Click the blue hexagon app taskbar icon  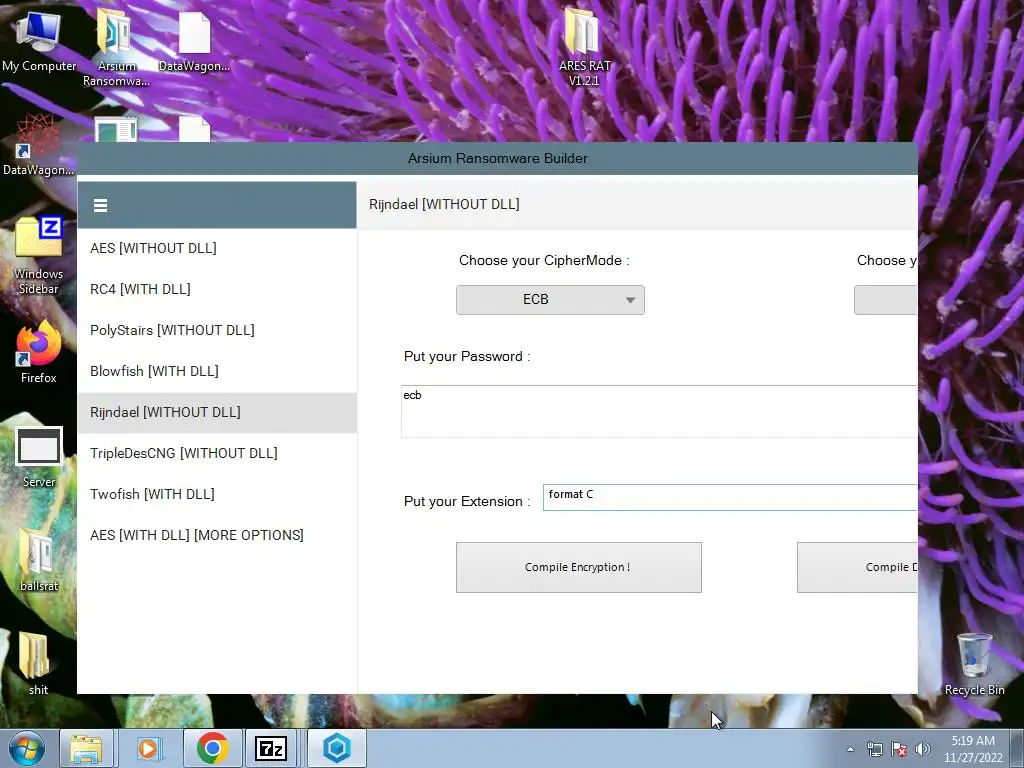tap(336, 748)
